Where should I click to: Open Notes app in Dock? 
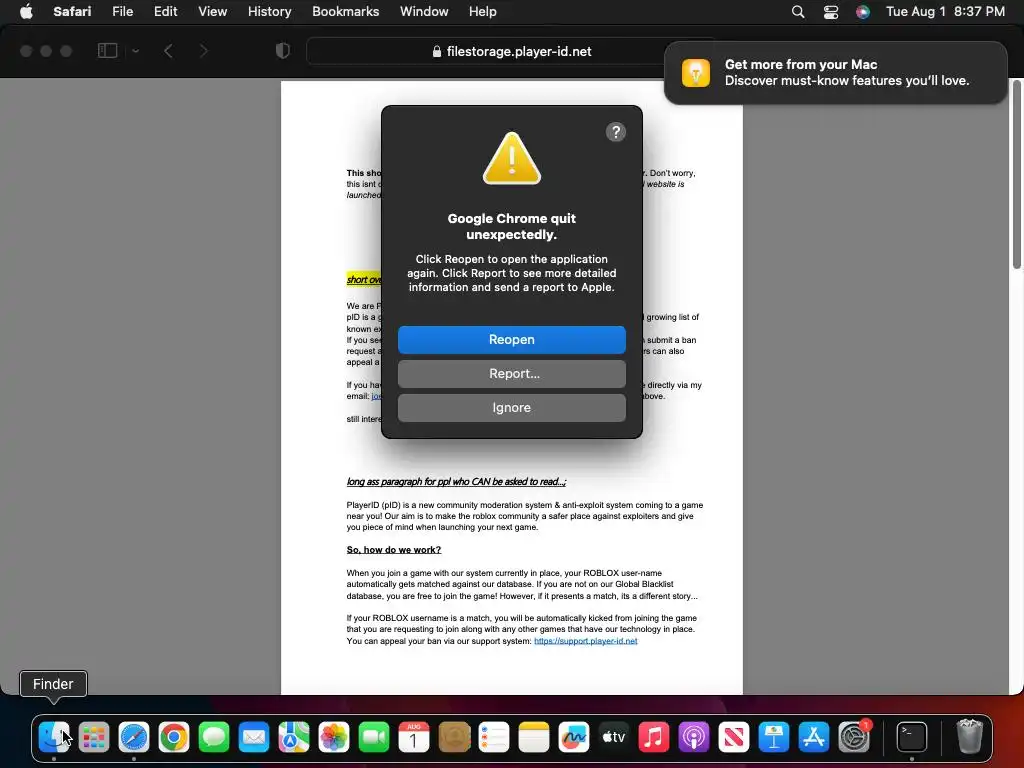coord(534,737)
